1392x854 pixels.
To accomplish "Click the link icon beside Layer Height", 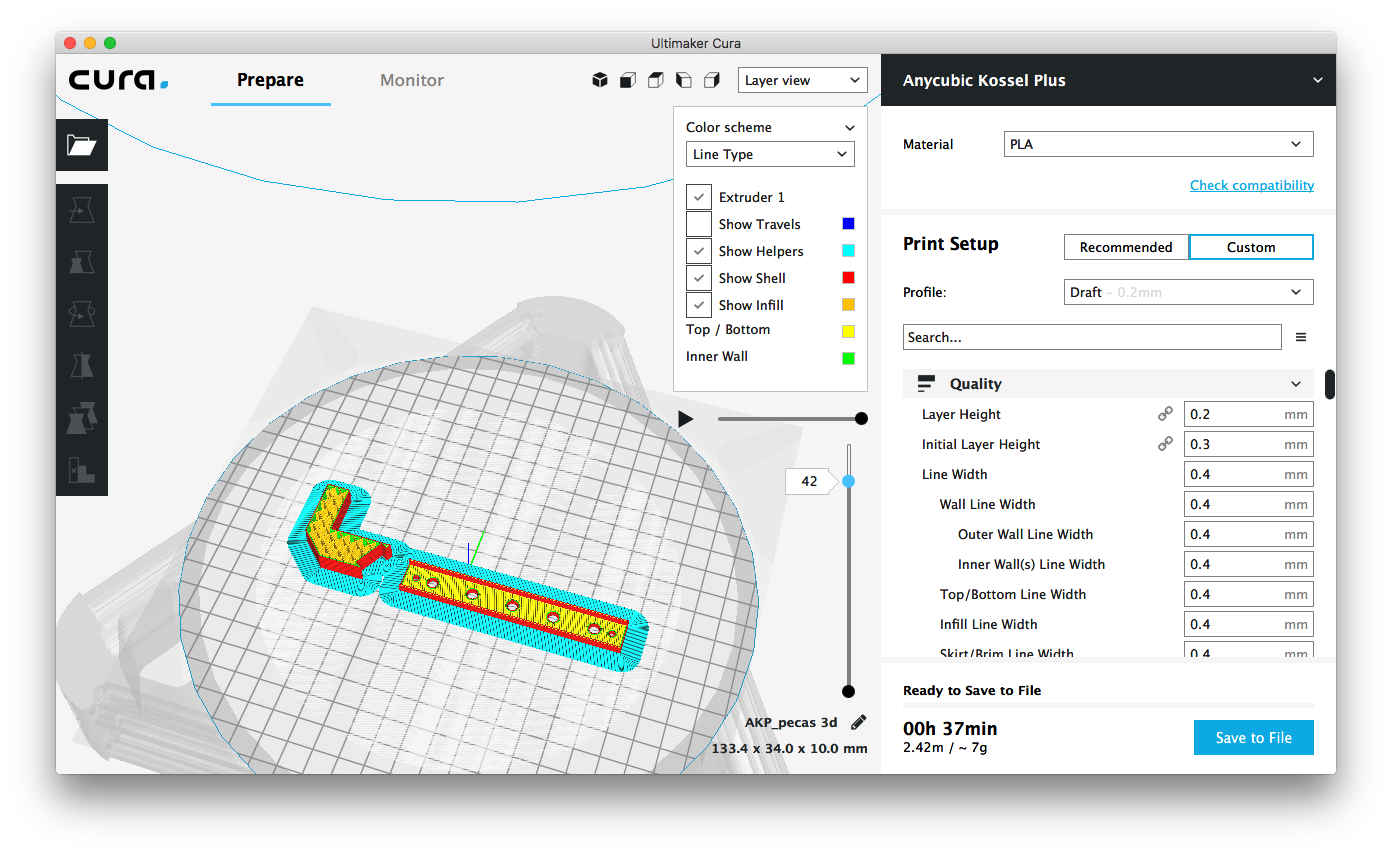I will (x=1165, y=414).
